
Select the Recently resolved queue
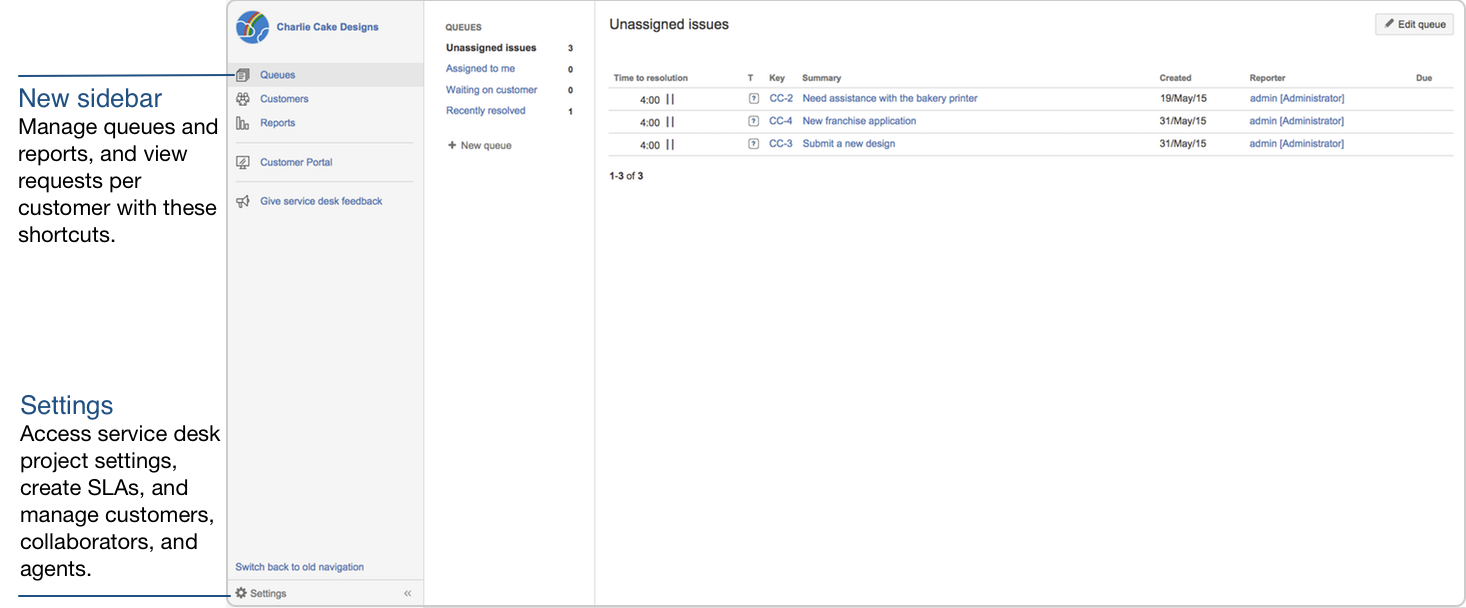click(486, 111)
